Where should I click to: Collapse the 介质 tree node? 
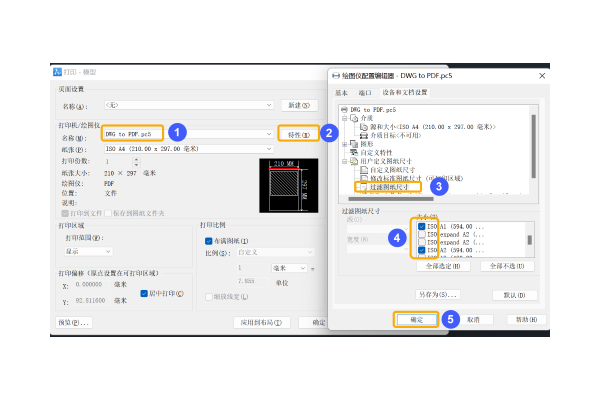pos(344,118)
